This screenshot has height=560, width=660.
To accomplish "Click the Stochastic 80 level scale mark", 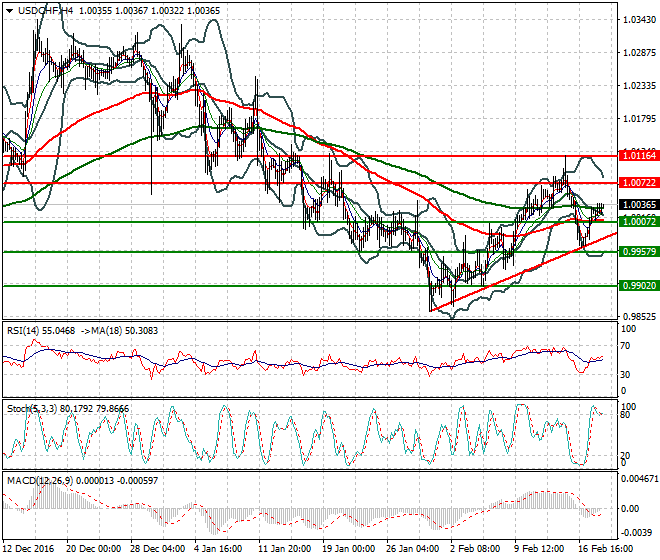I will 625,415.
